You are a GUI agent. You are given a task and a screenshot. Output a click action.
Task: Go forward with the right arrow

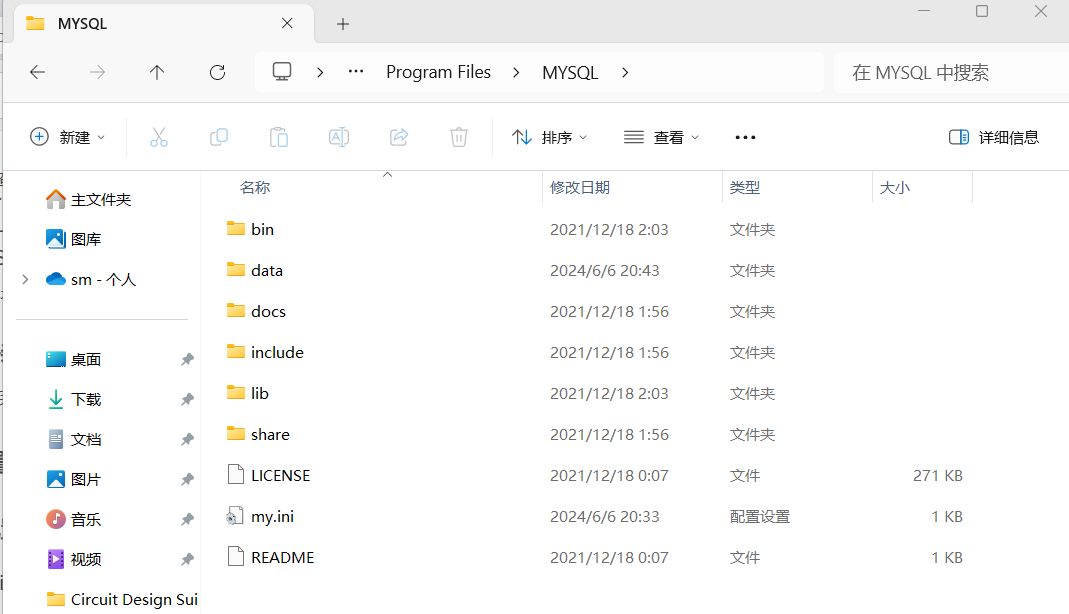(x=97, y=72)
